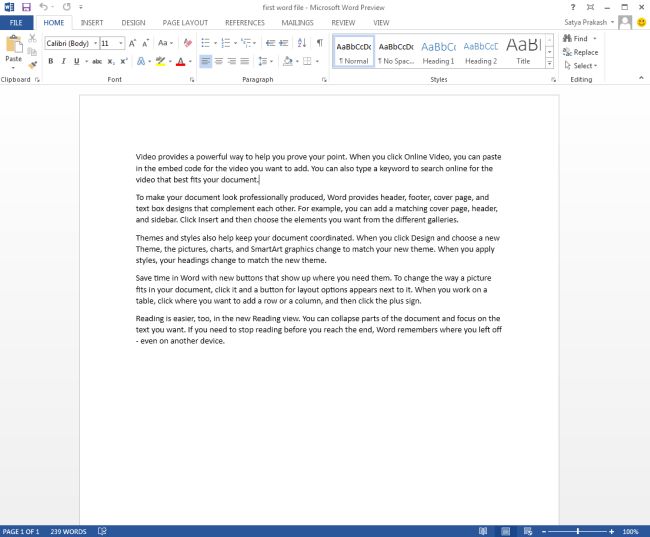Activate the Format Painter brush

32,65
